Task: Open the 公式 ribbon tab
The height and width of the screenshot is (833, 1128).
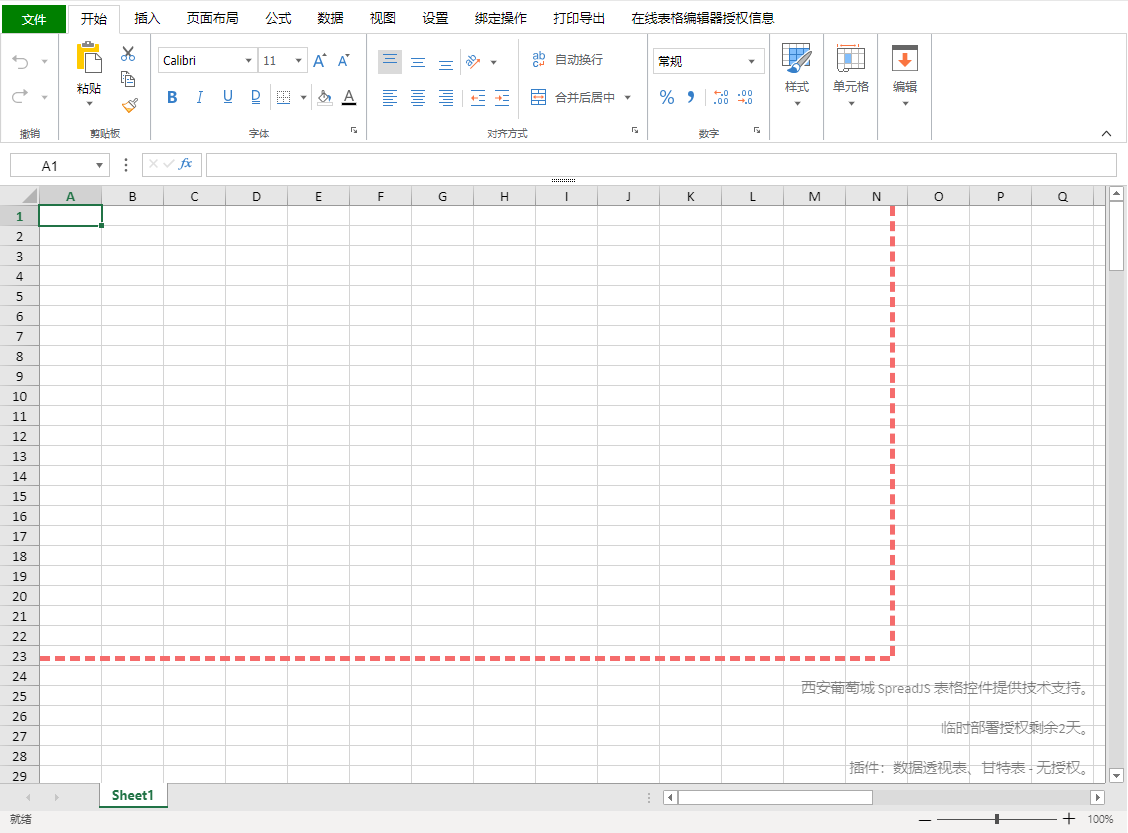Action: [278, 18]
